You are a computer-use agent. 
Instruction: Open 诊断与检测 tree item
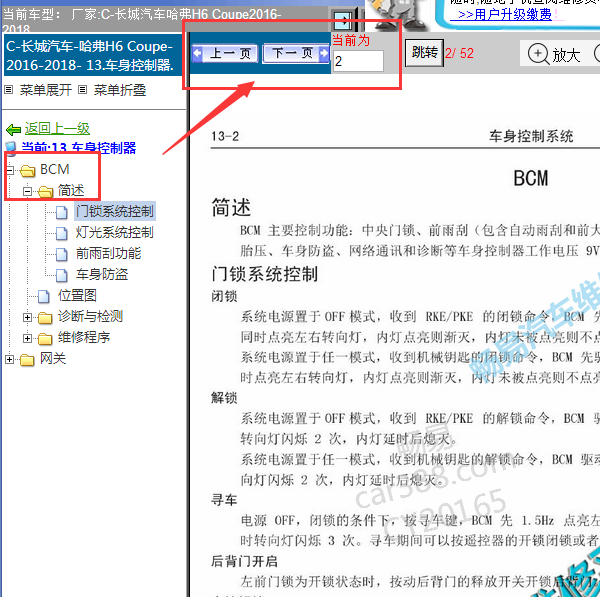[x=90, y=316]
